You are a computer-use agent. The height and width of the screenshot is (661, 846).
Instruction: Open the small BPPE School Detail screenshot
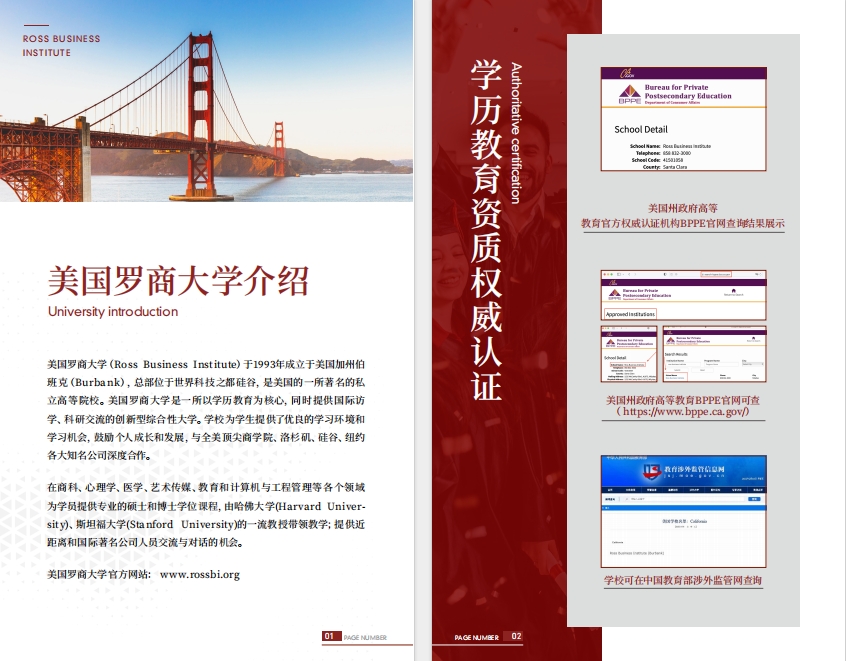click(x=629, y=354)
